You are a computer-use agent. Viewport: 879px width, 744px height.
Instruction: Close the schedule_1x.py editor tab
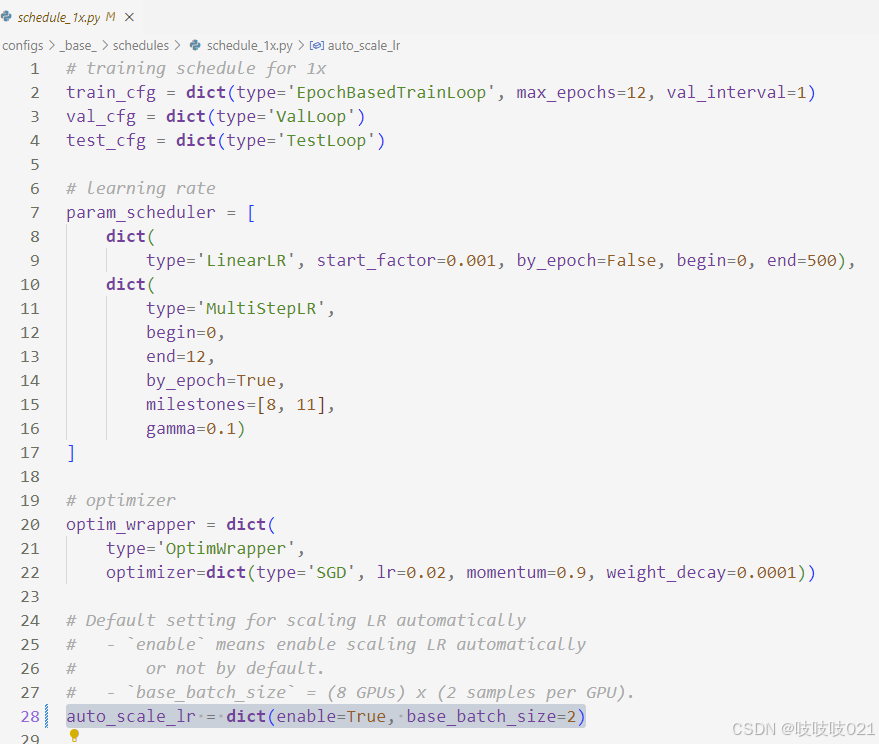coord(129,17)
